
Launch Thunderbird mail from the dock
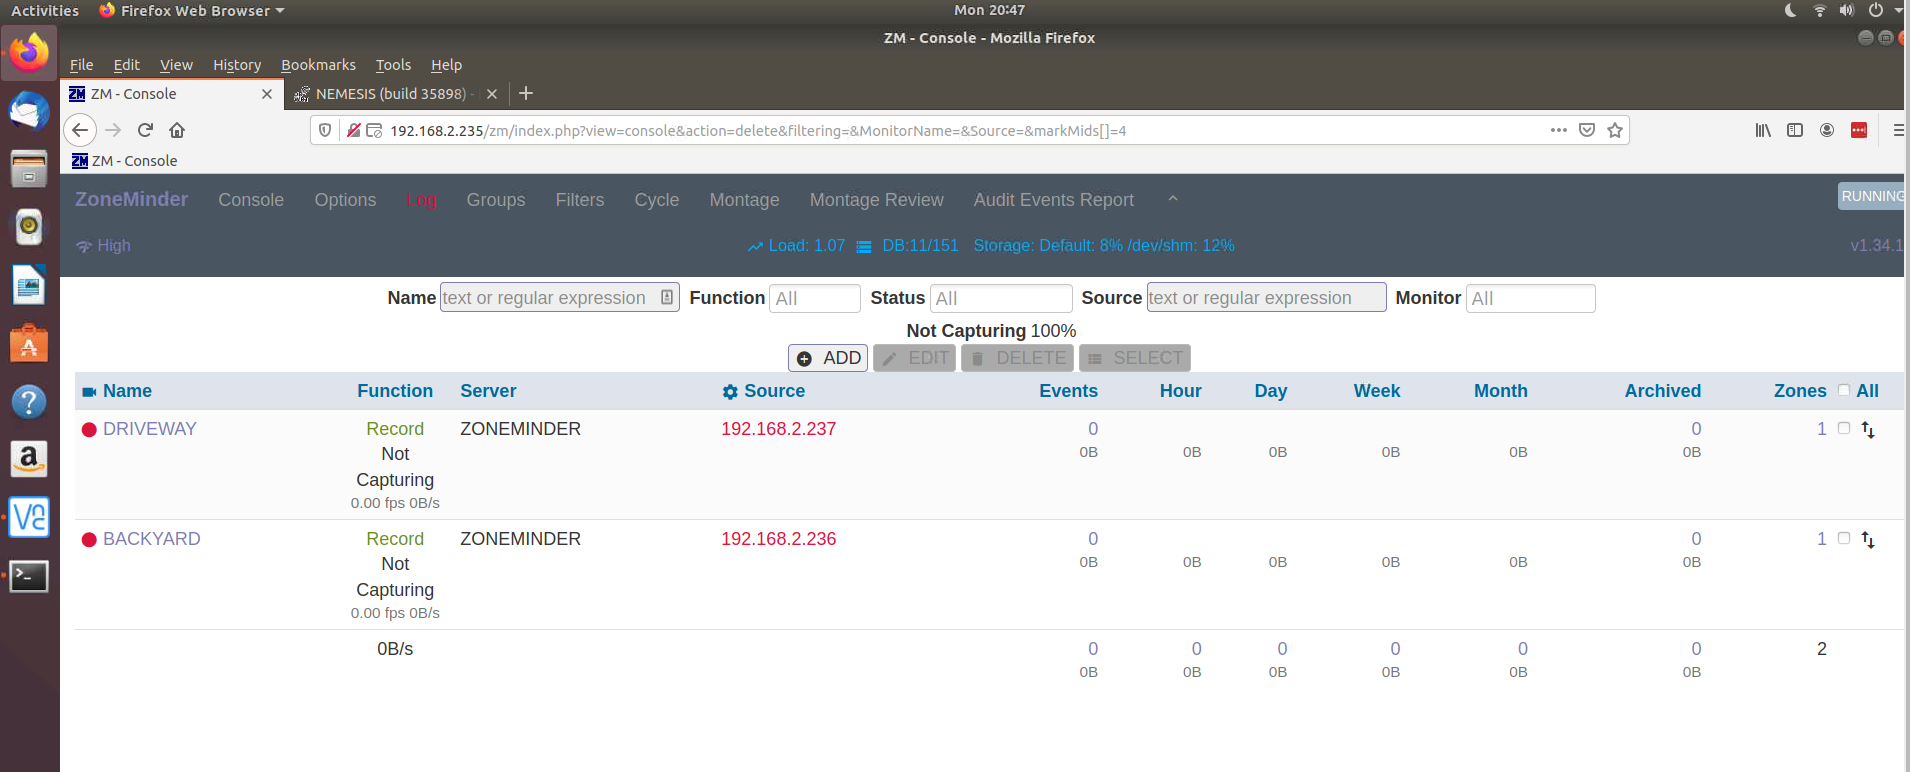[29, 110]
